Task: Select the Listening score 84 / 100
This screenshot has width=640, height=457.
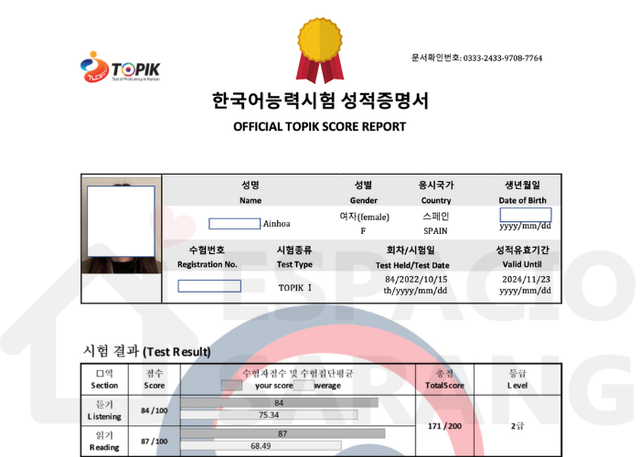Action: (x=154, y=410)
